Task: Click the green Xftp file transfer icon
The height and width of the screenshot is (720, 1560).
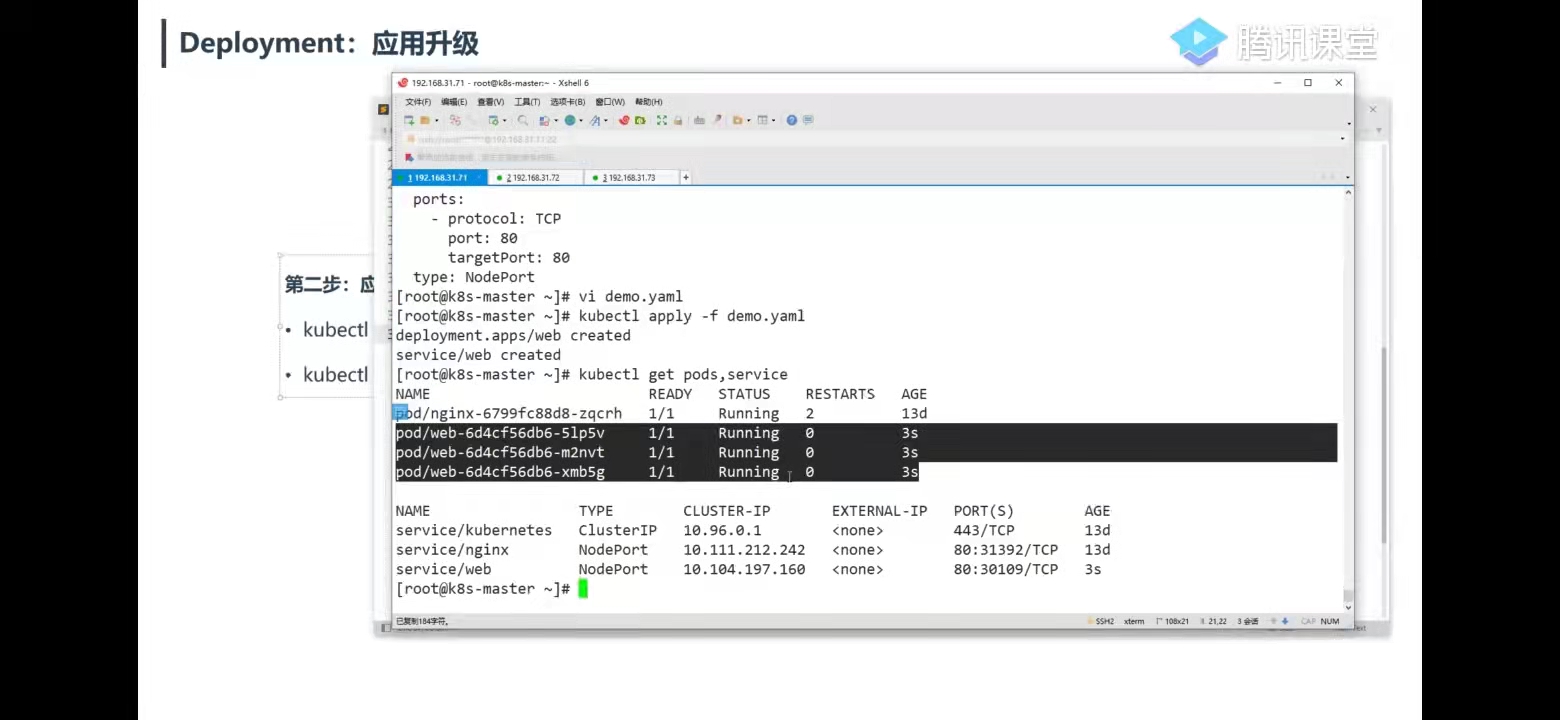Action: click(640, 120)
